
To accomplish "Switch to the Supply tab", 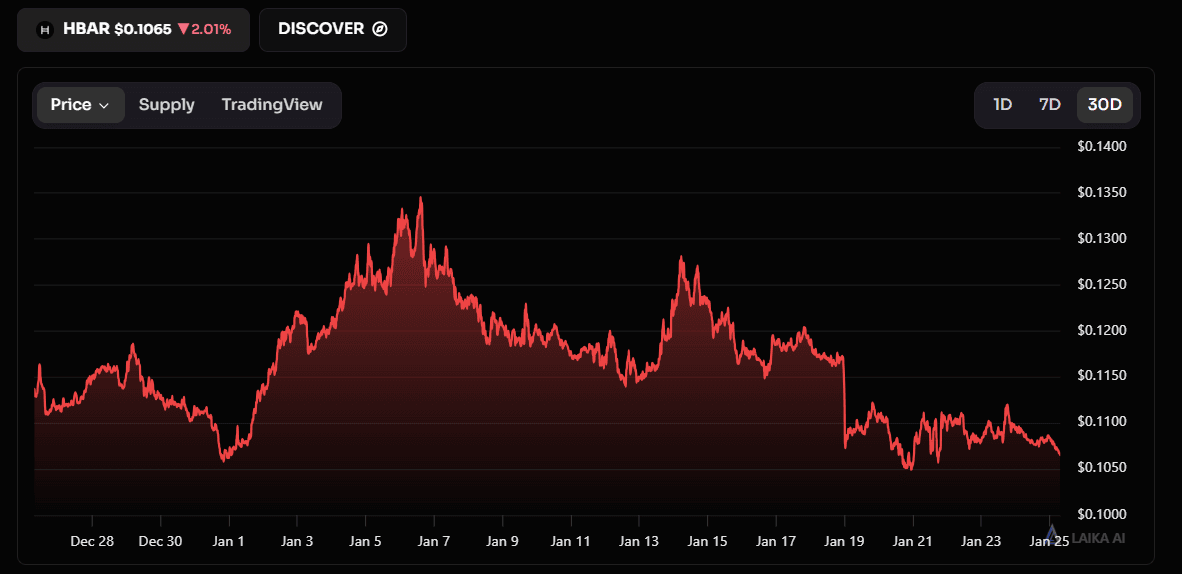I will click(167, 105).
